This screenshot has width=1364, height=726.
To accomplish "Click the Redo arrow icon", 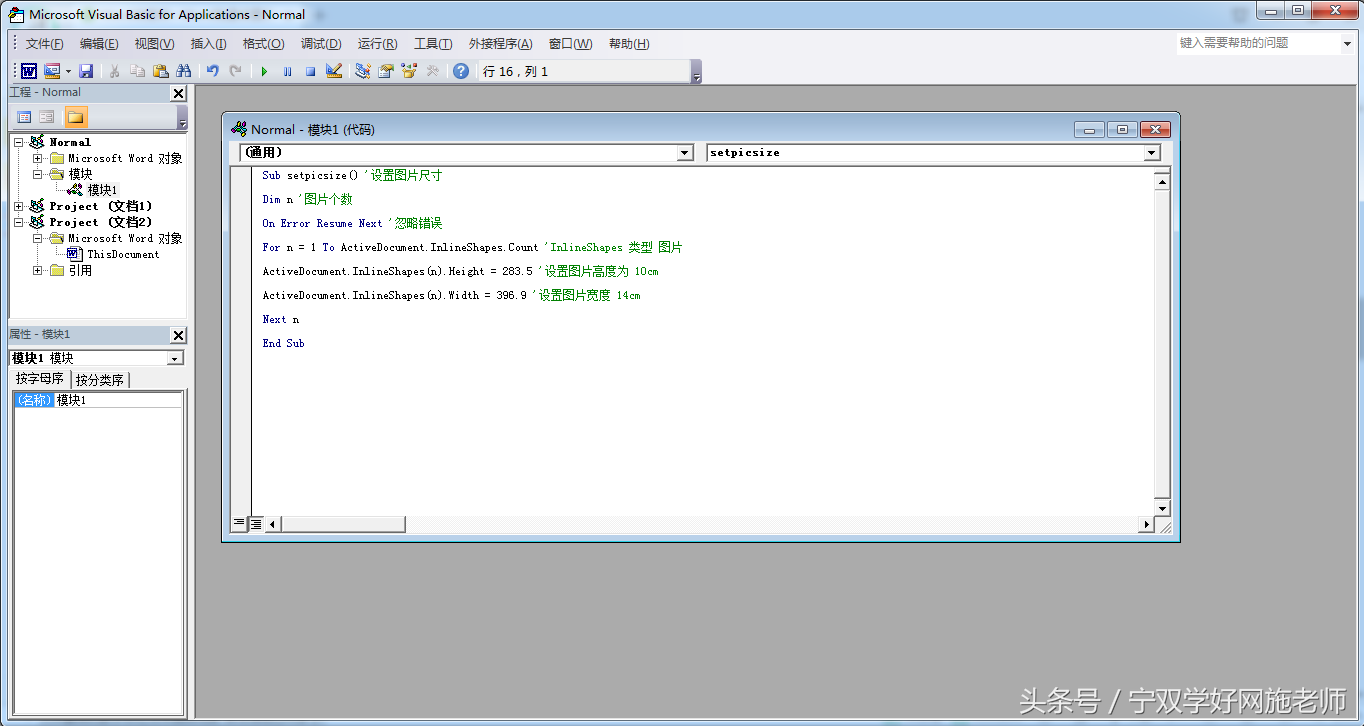I will tap(235, 71).
